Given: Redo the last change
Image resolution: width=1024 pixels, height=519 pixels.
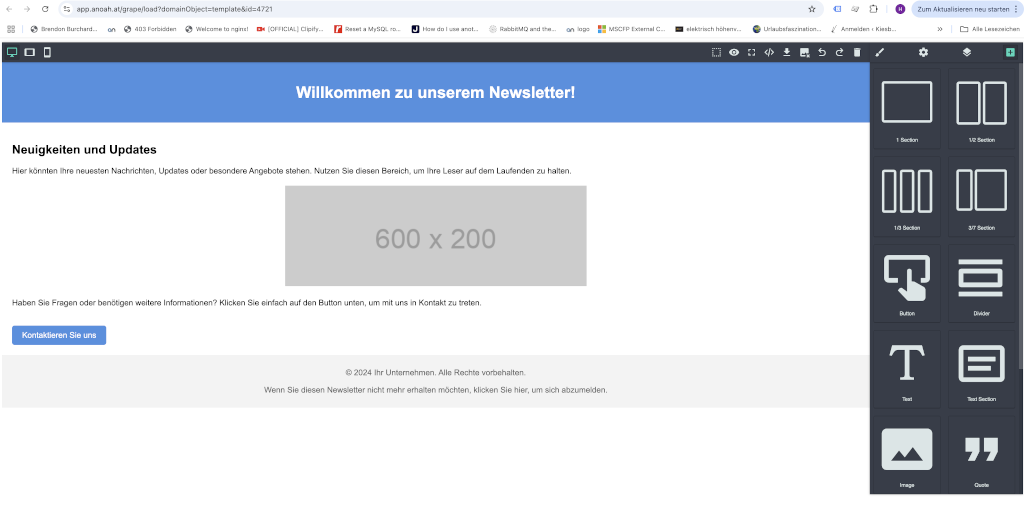Looking at the screenshot, I should (x=839, y=52).
